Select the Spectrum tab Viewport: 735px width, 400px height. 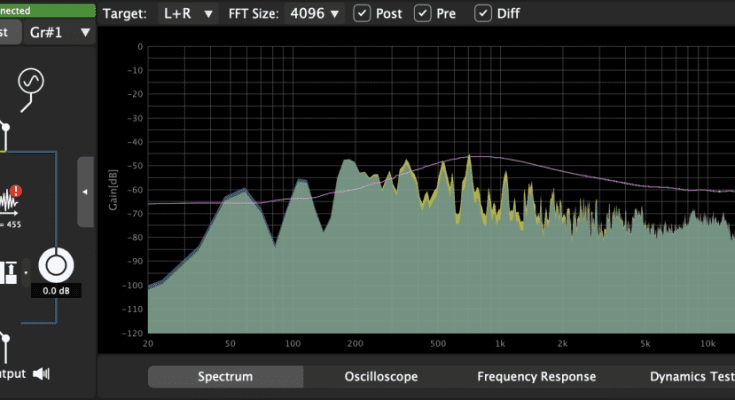pos(225,377)
